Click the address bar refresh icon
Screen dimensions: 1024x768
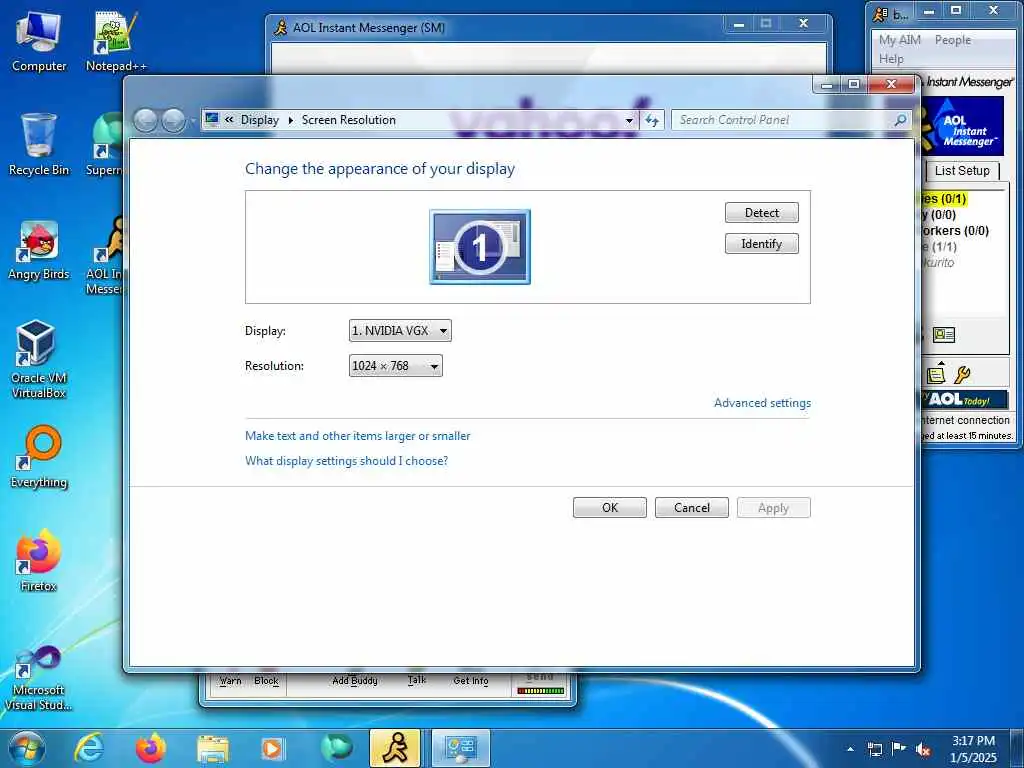(x=652, y=120)
